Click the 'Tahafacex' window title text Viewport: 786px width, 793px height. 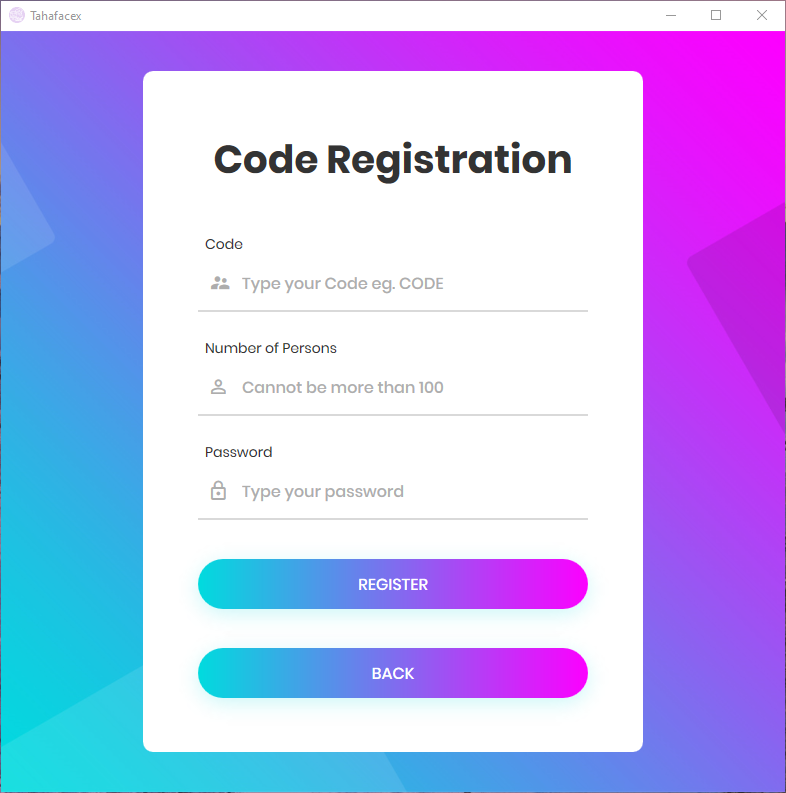point(56,15)
